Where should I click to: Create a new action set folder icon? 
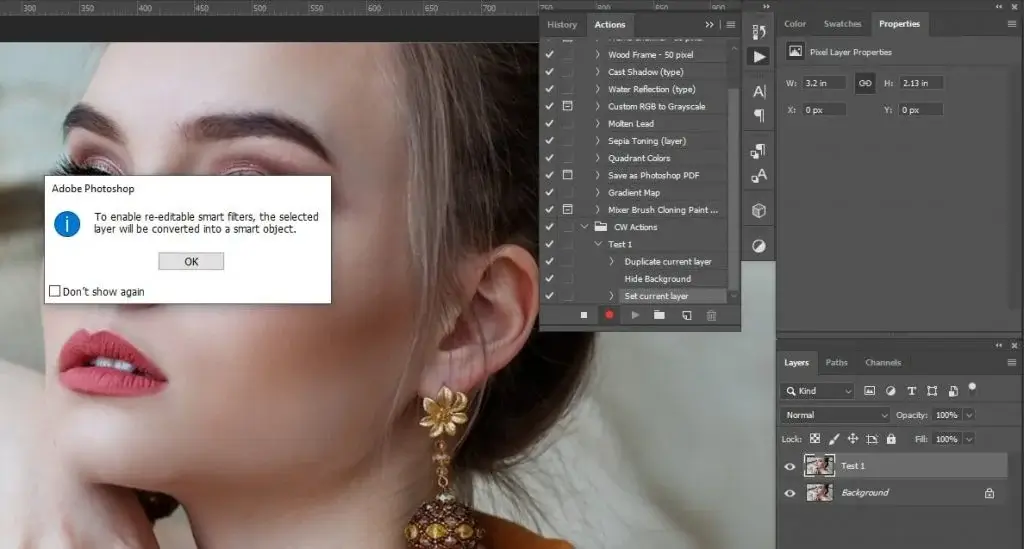(660, 315)
